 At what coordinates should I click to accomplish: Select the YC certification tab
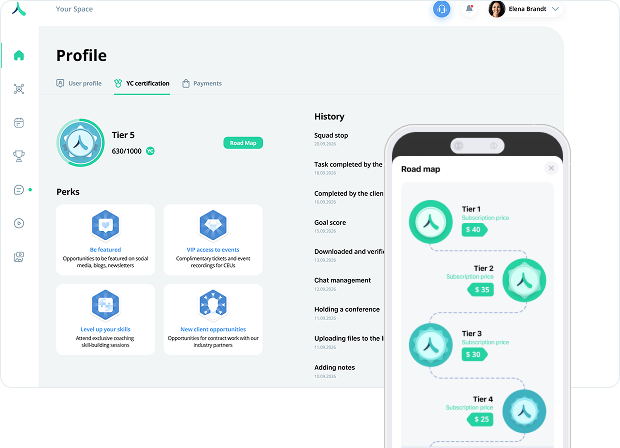pyautogui.click(x=142, y=83)
